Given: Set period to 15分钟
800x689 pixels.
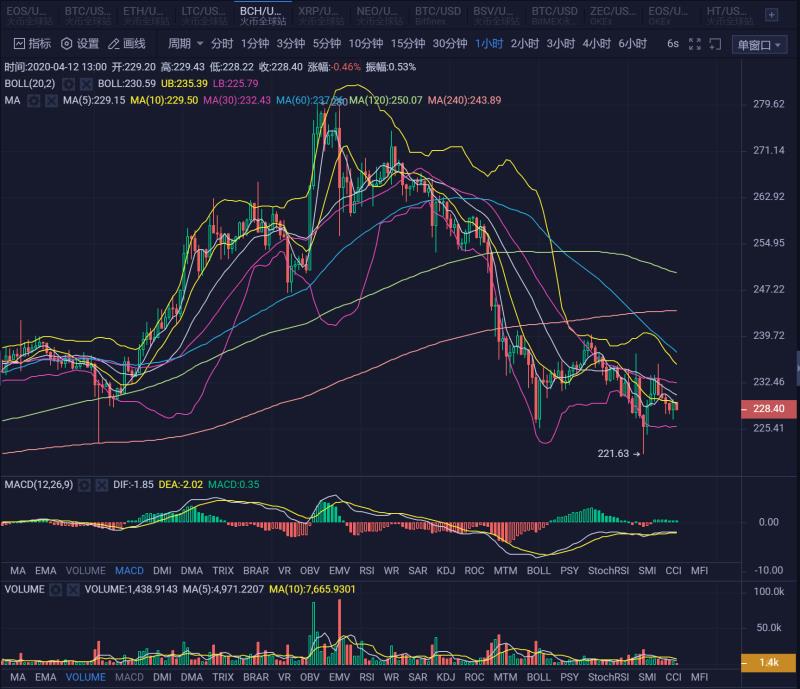Looking at the screenshot, I should click(x=408, y=44).
